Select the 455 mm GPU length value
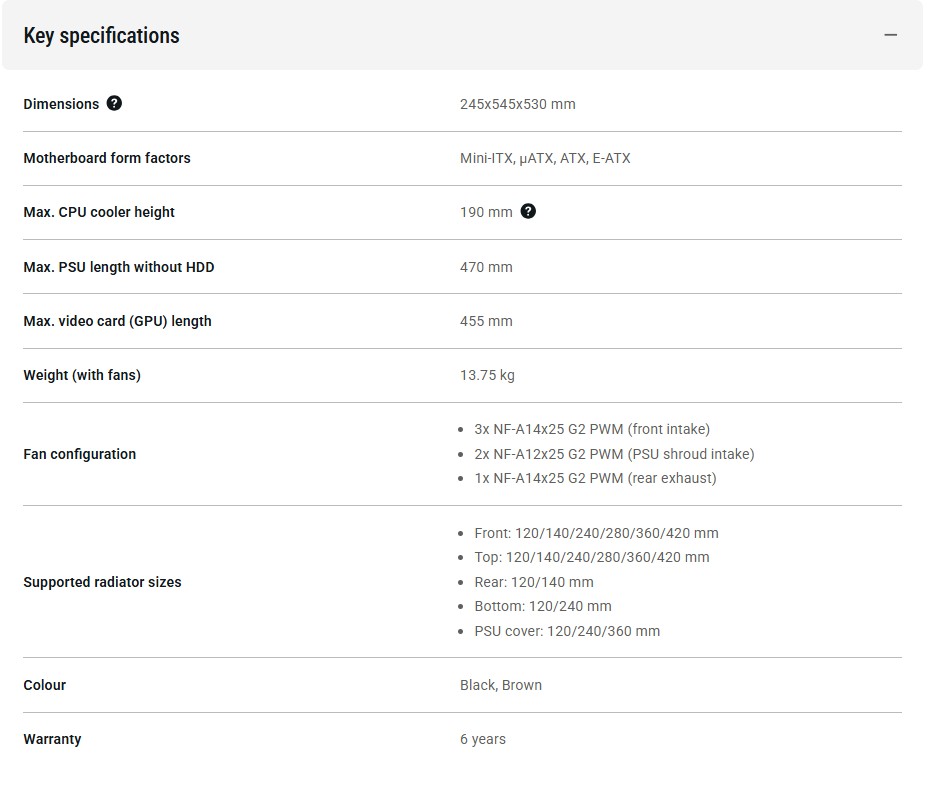Viewport: 929px width, 790px height. coord(486,321)
